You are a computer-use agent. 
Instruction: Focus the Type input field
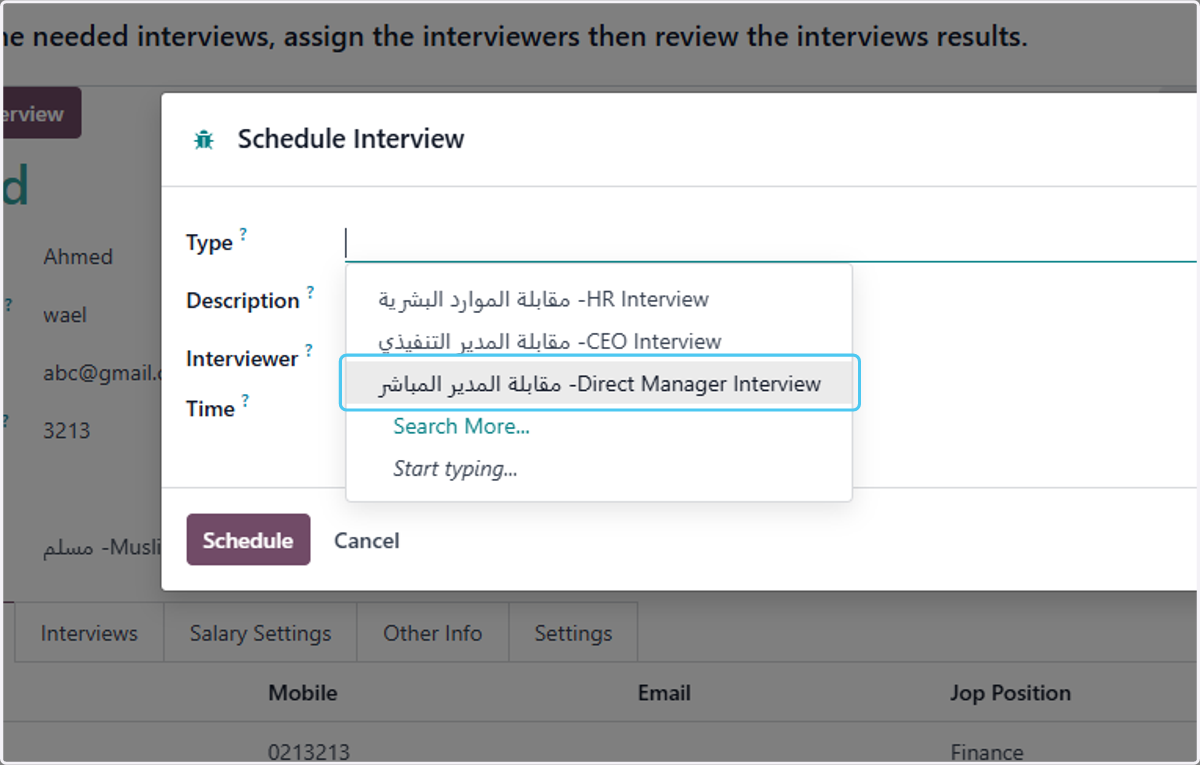[x=770, y=243]
